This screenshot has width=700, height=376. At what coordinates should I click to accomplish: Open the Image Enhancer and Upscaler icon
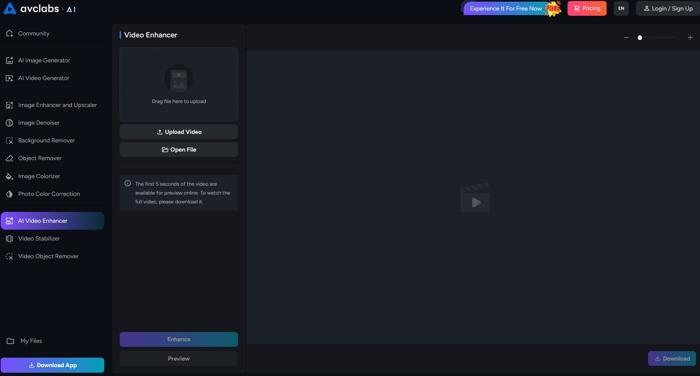[x=9, y=105]
